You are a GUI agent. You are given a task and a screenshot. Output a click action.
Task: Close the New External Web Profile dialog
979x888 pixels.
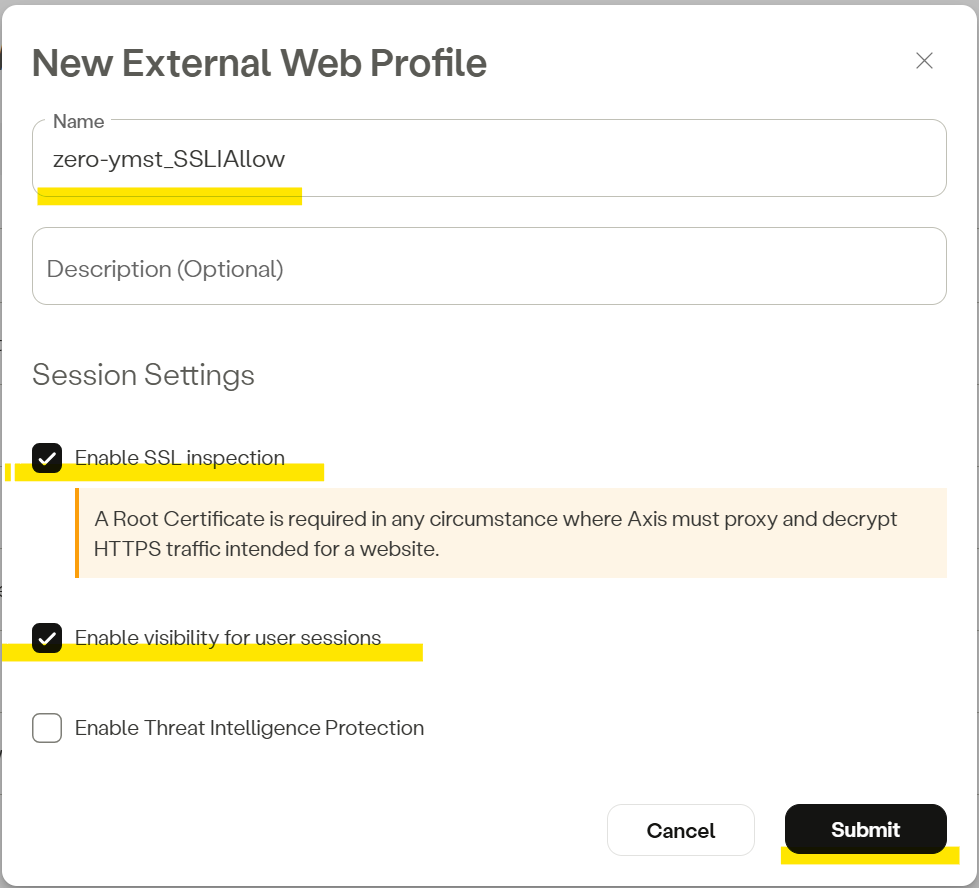924,61
